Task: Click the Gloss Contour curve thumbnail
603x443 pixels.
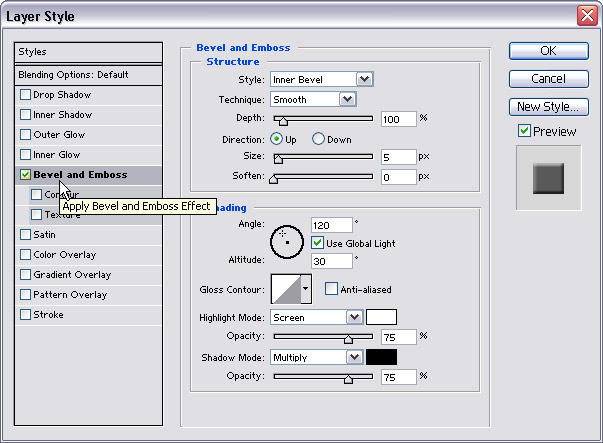Action: click(x=286, y=289)
